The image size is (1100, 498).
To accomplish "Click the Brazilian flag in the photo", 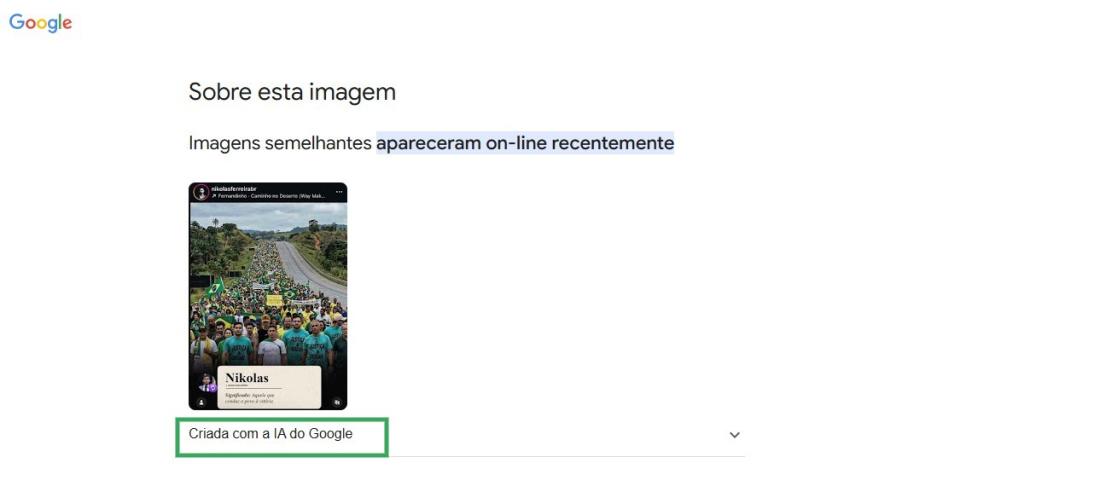I will (x=215, y=287).
